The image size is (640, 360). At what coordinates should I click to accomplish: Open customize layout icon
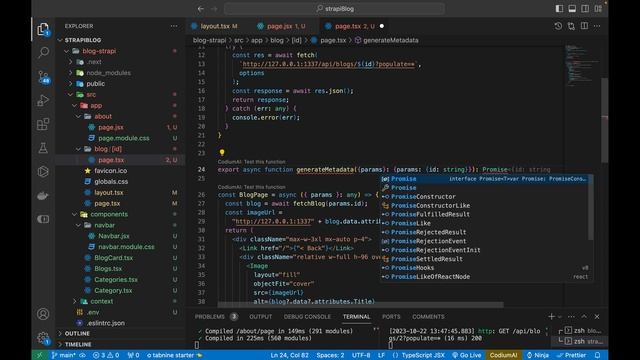[x=598, y=9]
